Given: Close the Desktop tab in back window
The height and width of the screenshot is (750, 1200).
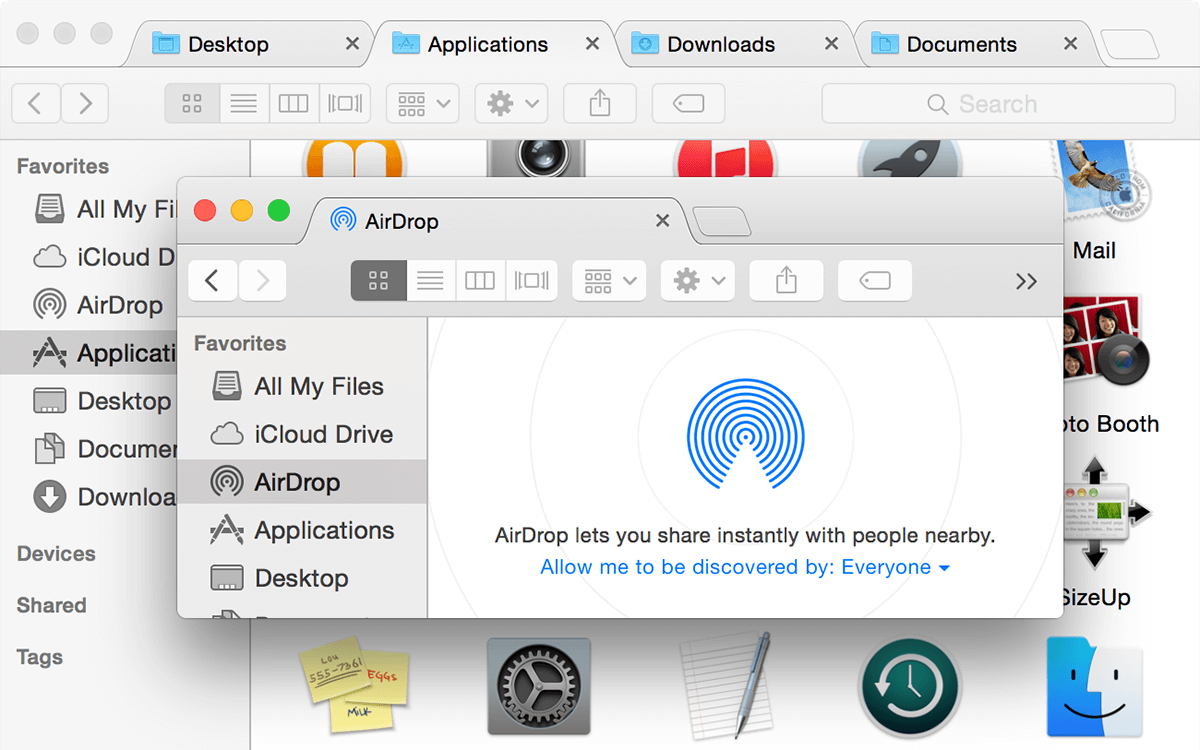Looking at the screenshot, I should tap(352, 44).
